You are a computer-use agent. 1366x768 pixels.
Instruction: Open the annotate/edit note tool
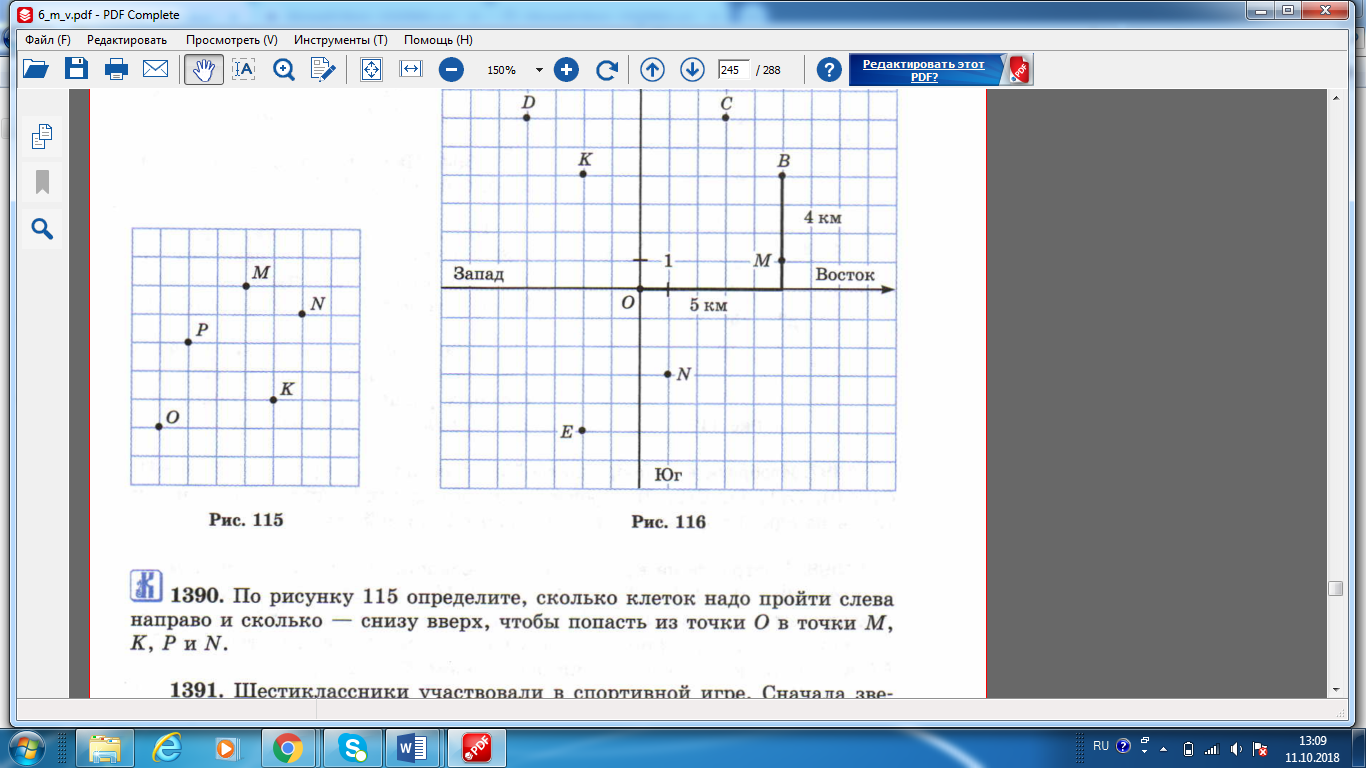(x=322, y=69)
